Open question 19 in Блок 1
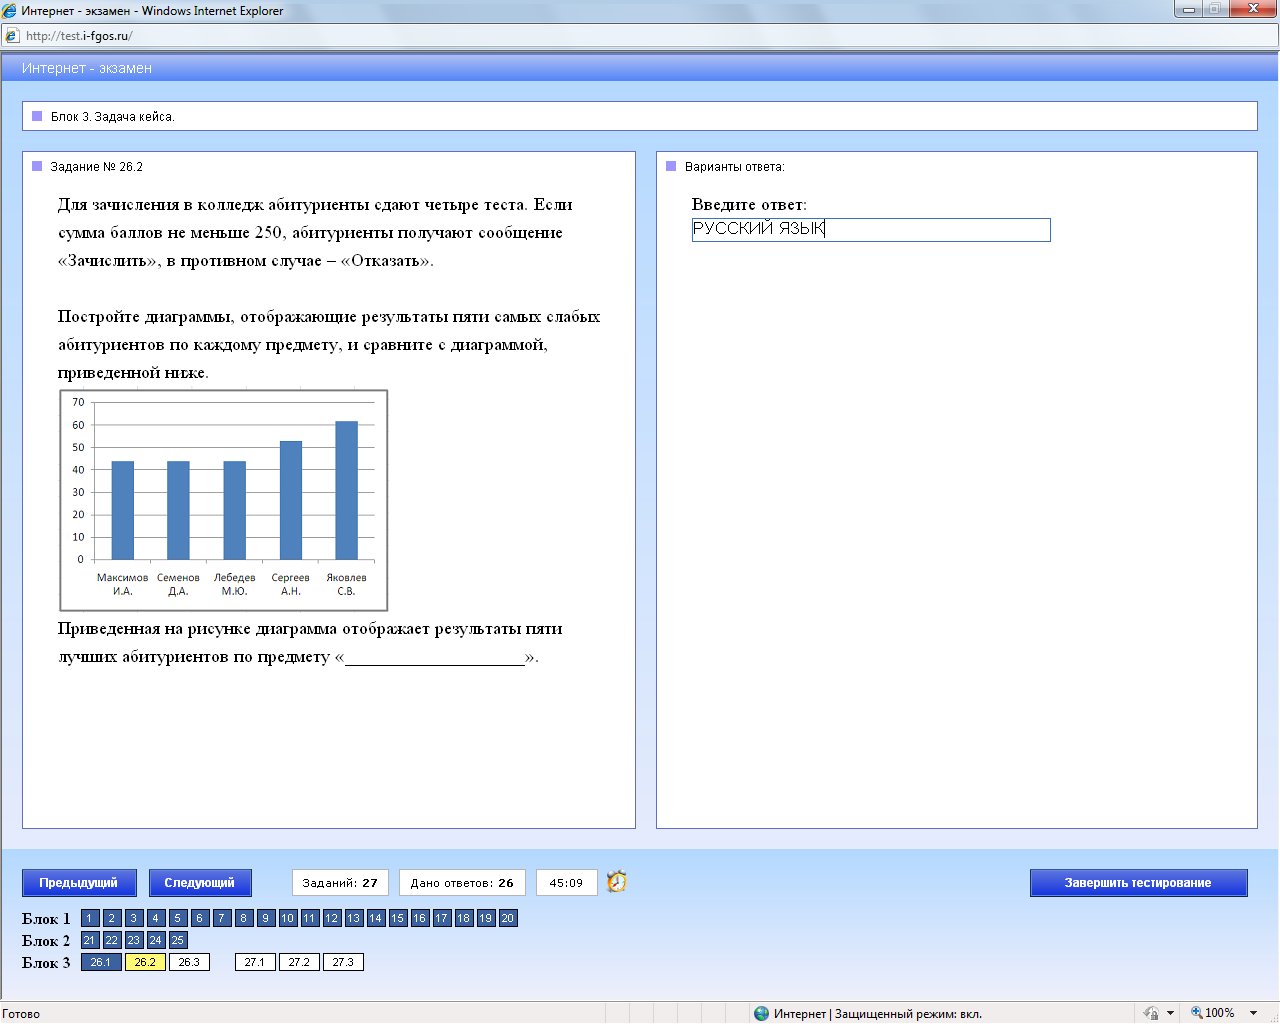Viewport: 1280px width, 1024px height. point(485,918)
